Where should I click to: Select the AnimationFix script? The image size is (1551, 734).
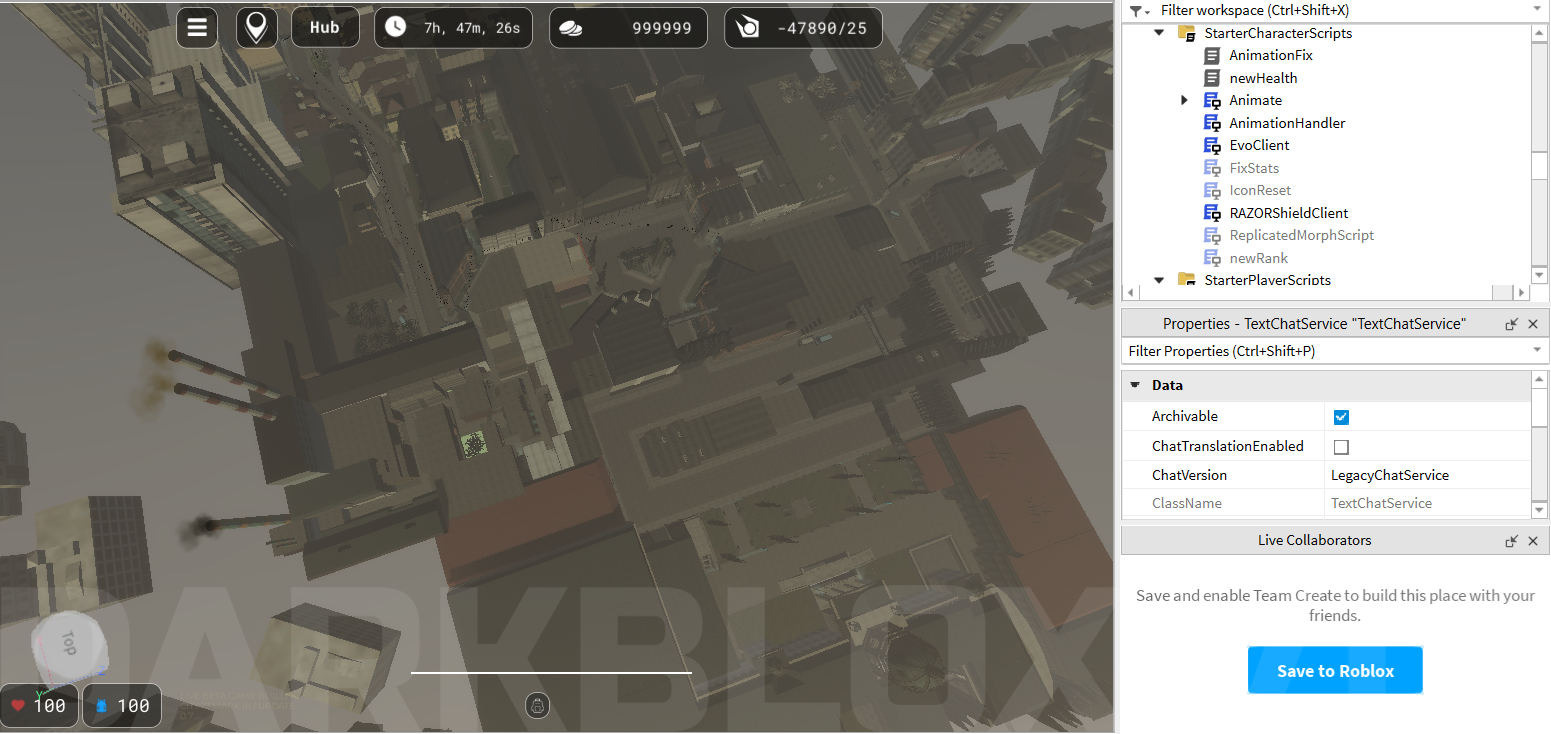1270,55
